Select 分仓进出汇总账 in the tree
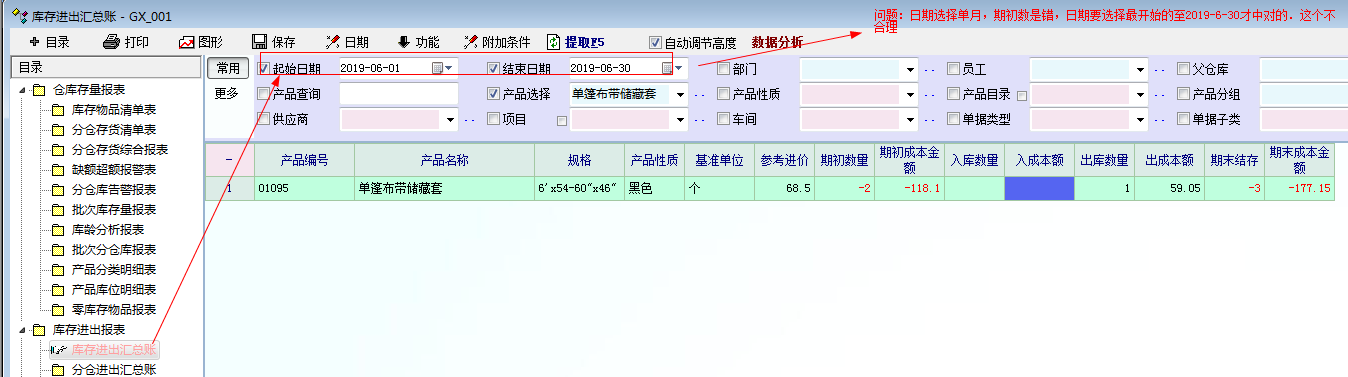Image resolution: width=1348 pixels, height=377 pixels. point(114,370)
